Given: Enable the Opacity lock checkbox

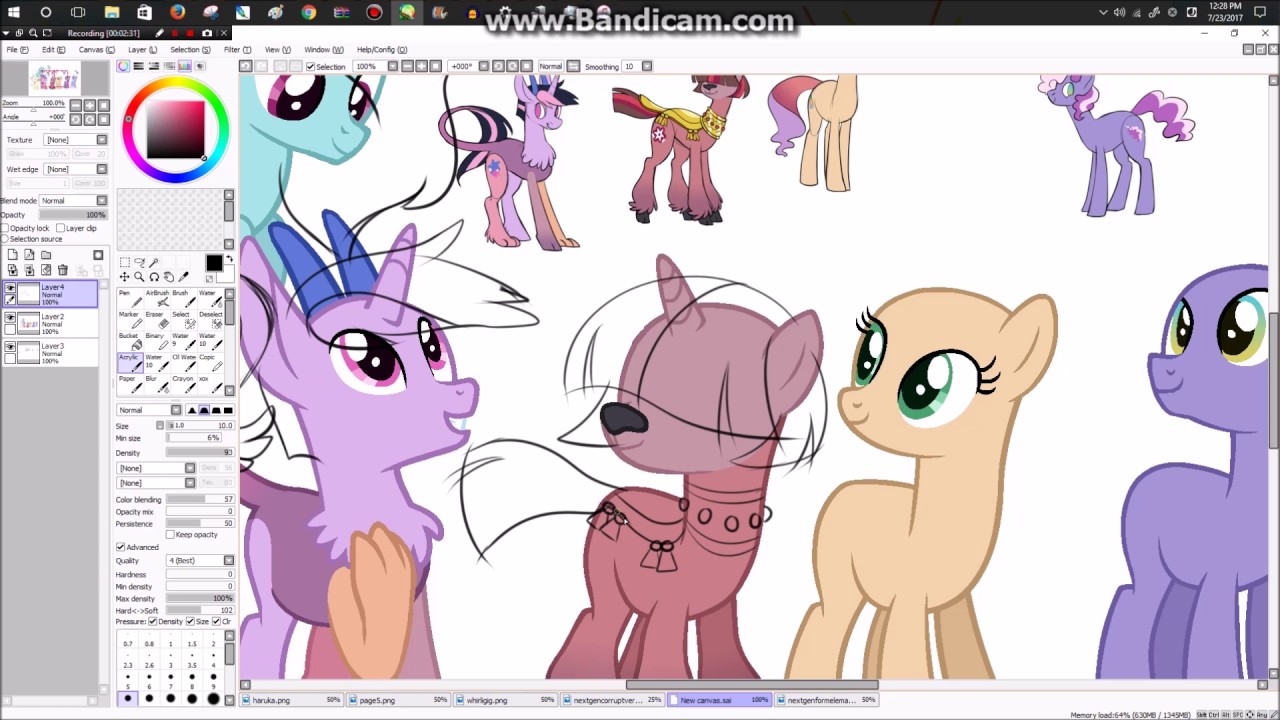Looking at the screenshot, I should 5,228.
